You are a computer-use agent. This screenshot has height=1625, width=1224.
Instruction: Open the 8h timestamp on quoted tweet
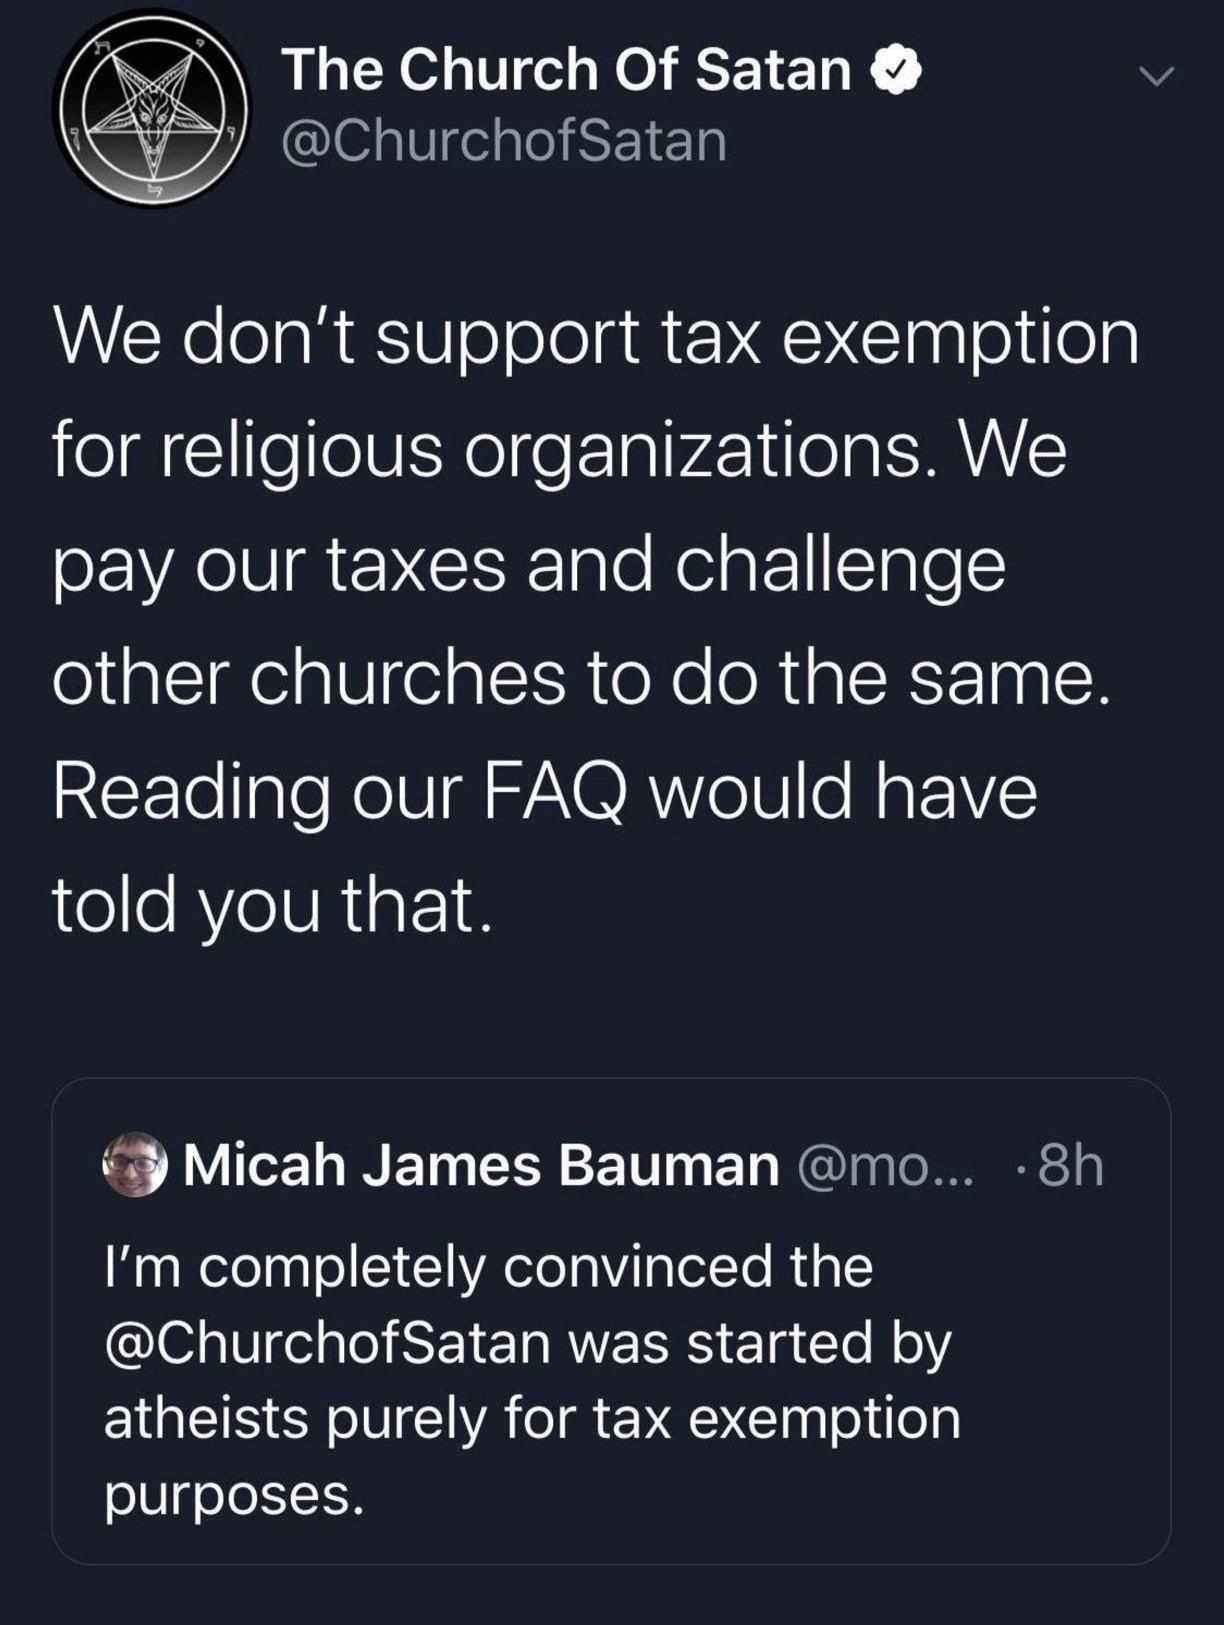click(1070, 1166)
